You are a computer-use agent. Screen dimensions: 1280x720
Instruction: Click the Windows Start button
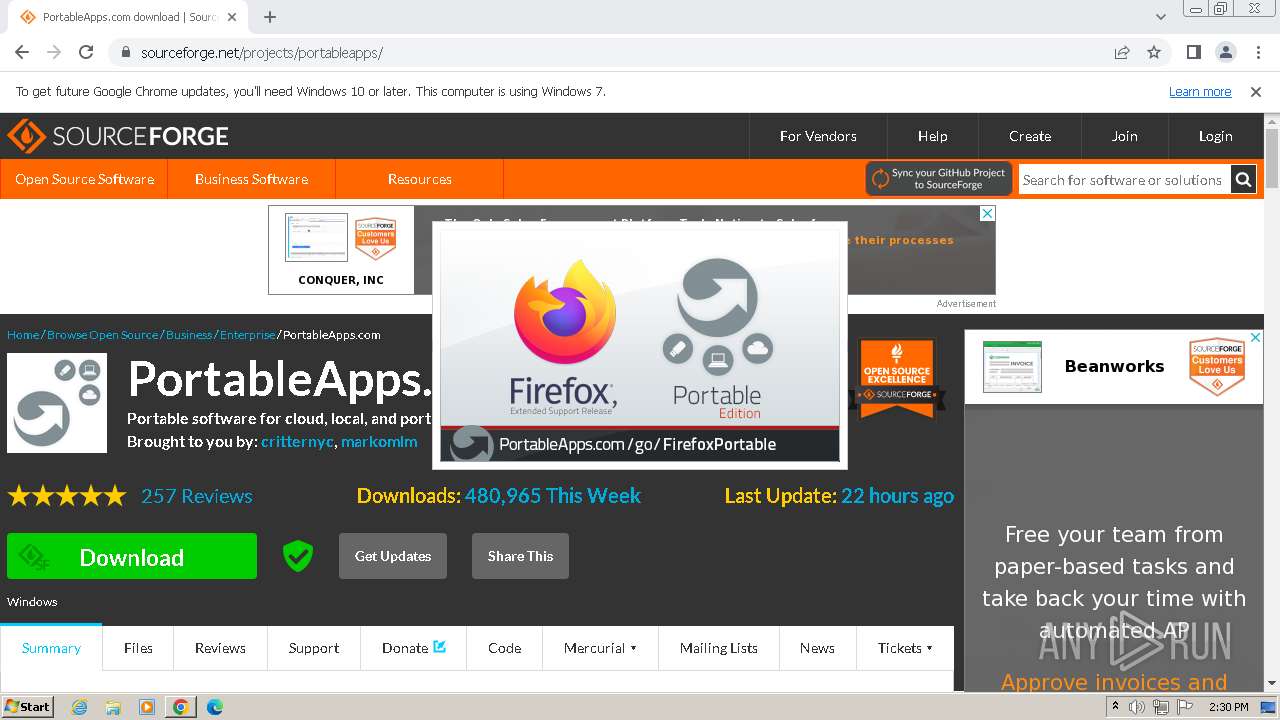click(x=28, y=707)
